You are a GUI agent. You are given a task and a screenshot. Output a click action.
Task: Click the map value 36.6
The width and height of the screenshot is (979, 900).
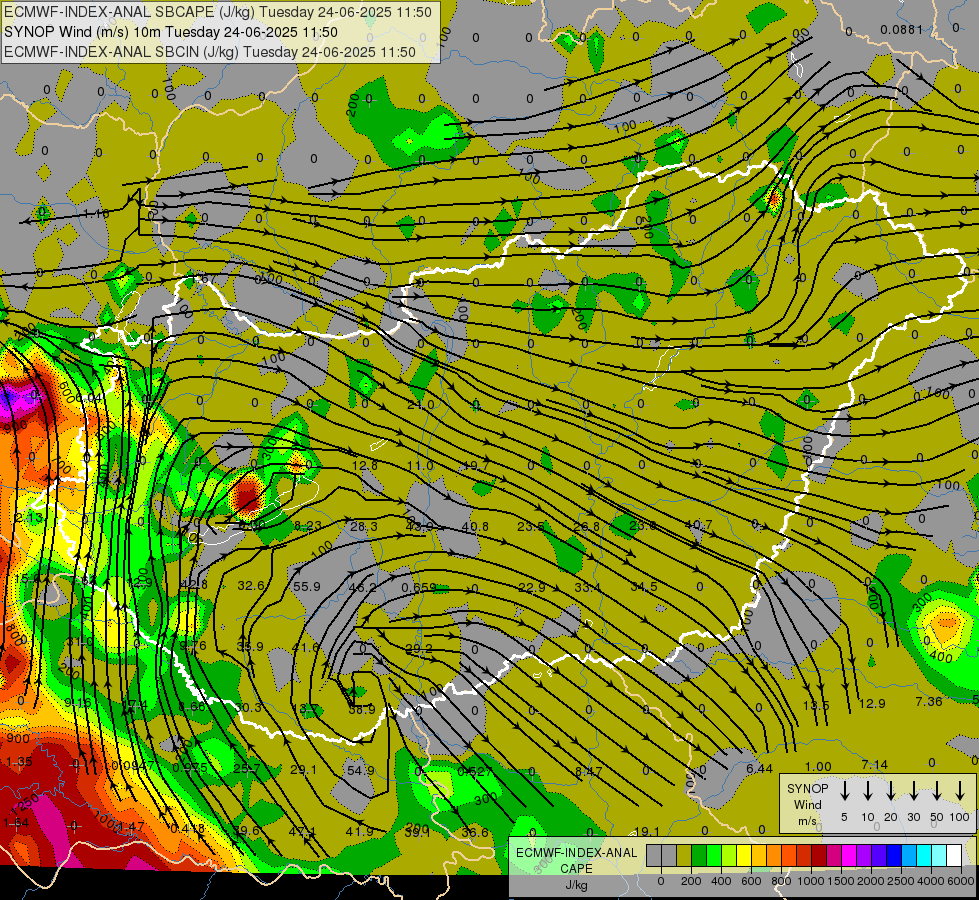click(475, 832)
